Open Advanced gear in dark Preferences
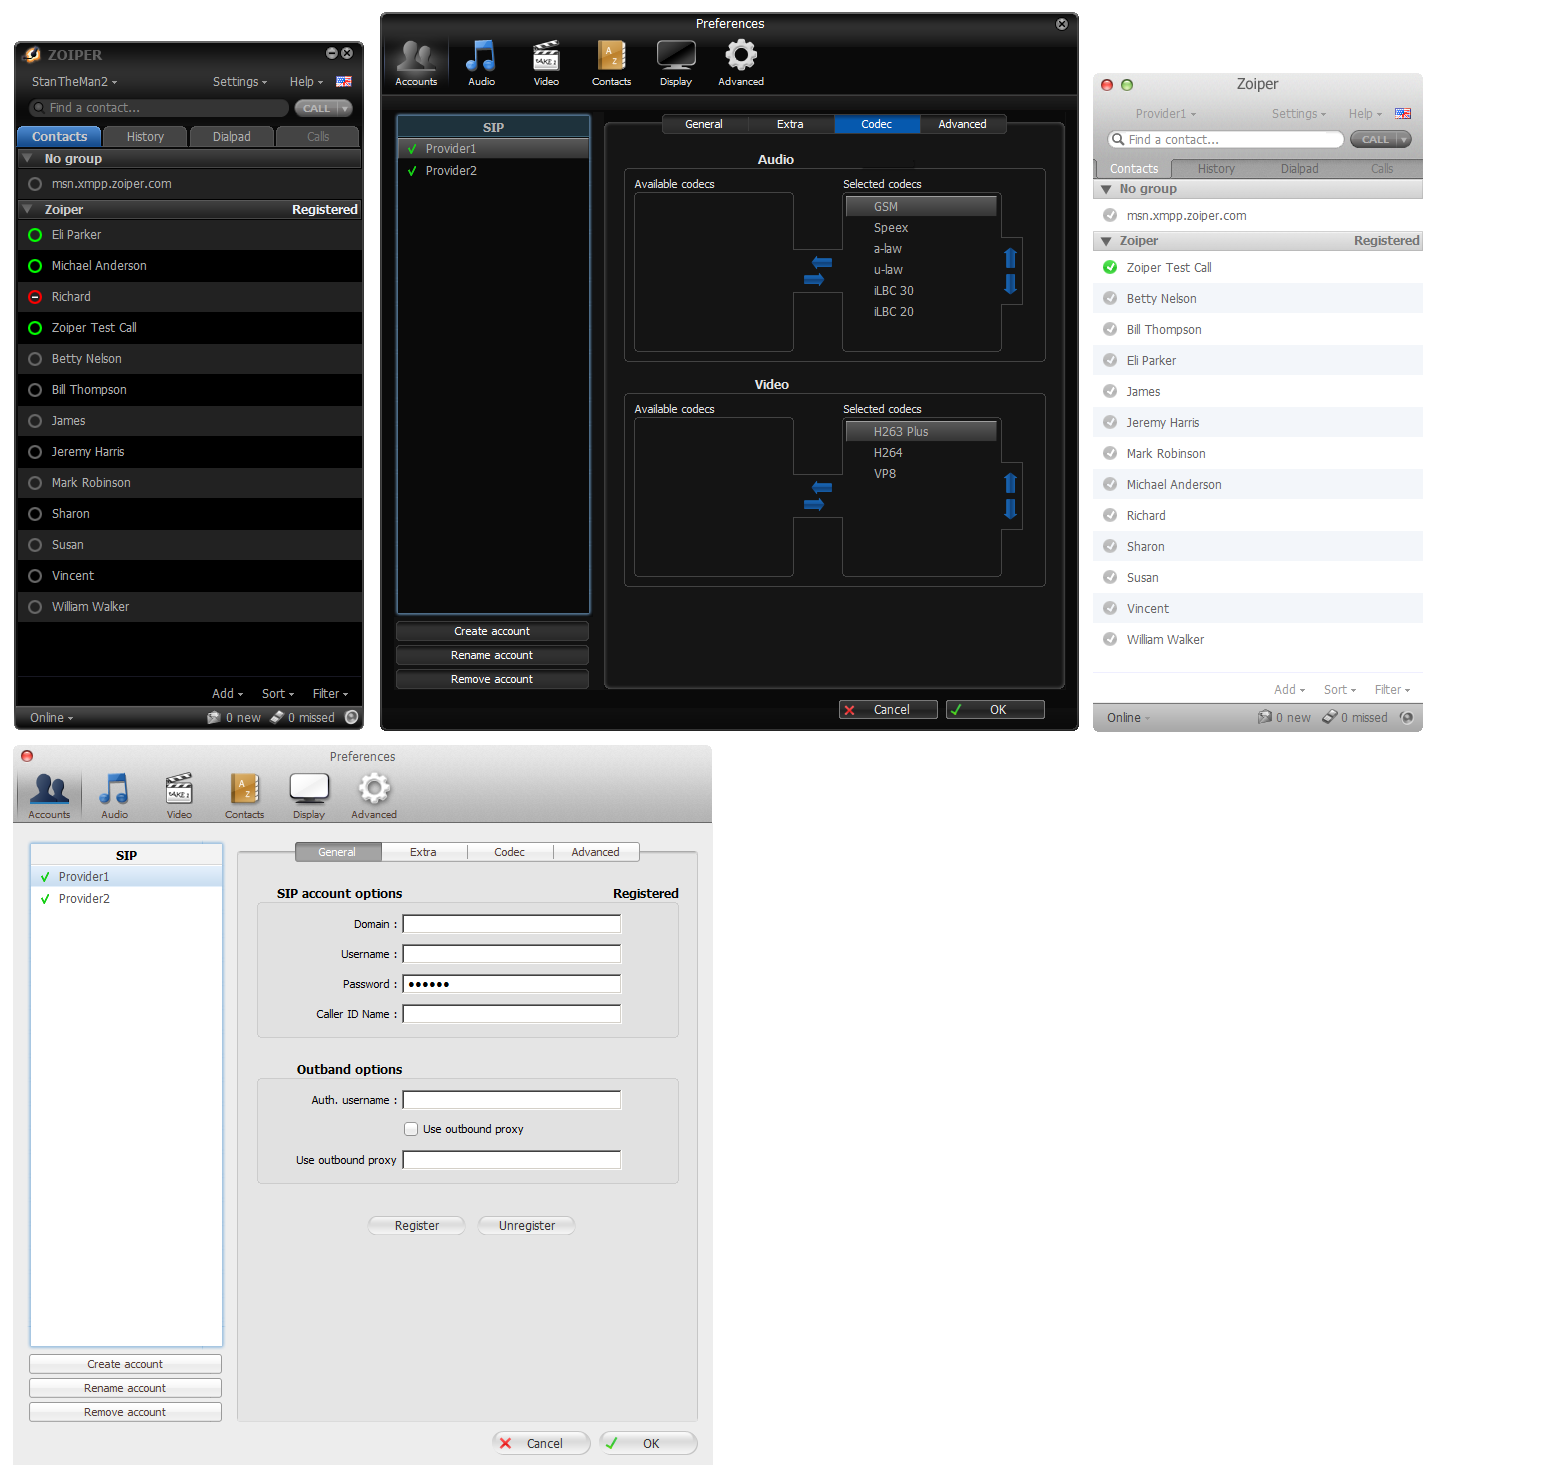Viewport: 1553px width, 1478px height. pos(741,63)
